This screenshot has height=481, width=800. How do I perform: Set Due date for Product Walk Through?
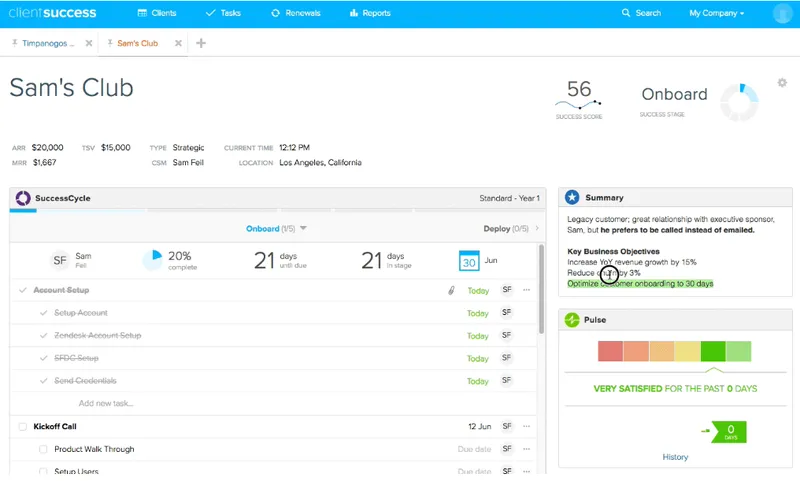(474, 449)
